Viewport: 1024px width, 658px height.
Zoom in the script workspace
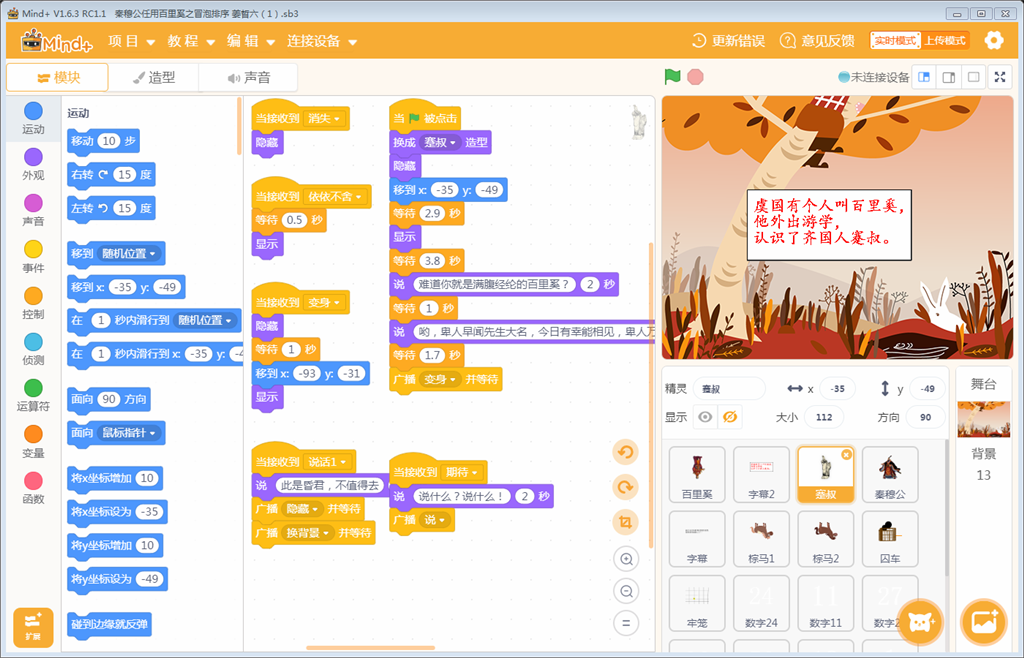coord(626,559)
